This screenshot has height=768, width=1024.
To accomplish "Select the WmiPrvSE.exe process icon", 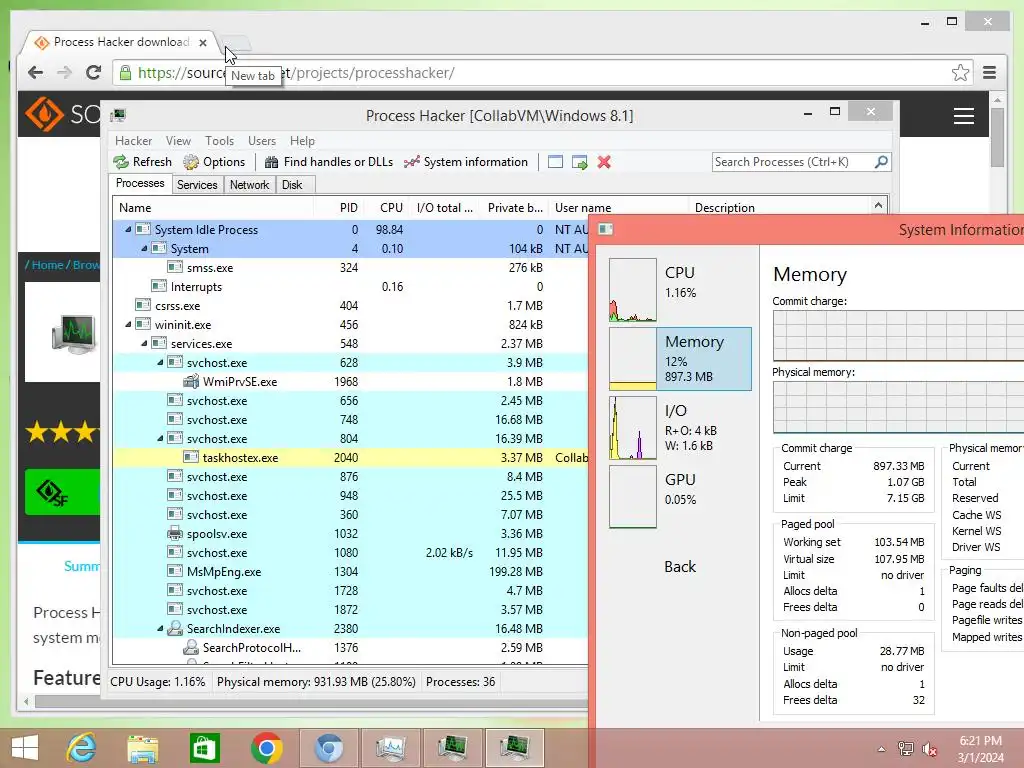I will pos(191,381).
